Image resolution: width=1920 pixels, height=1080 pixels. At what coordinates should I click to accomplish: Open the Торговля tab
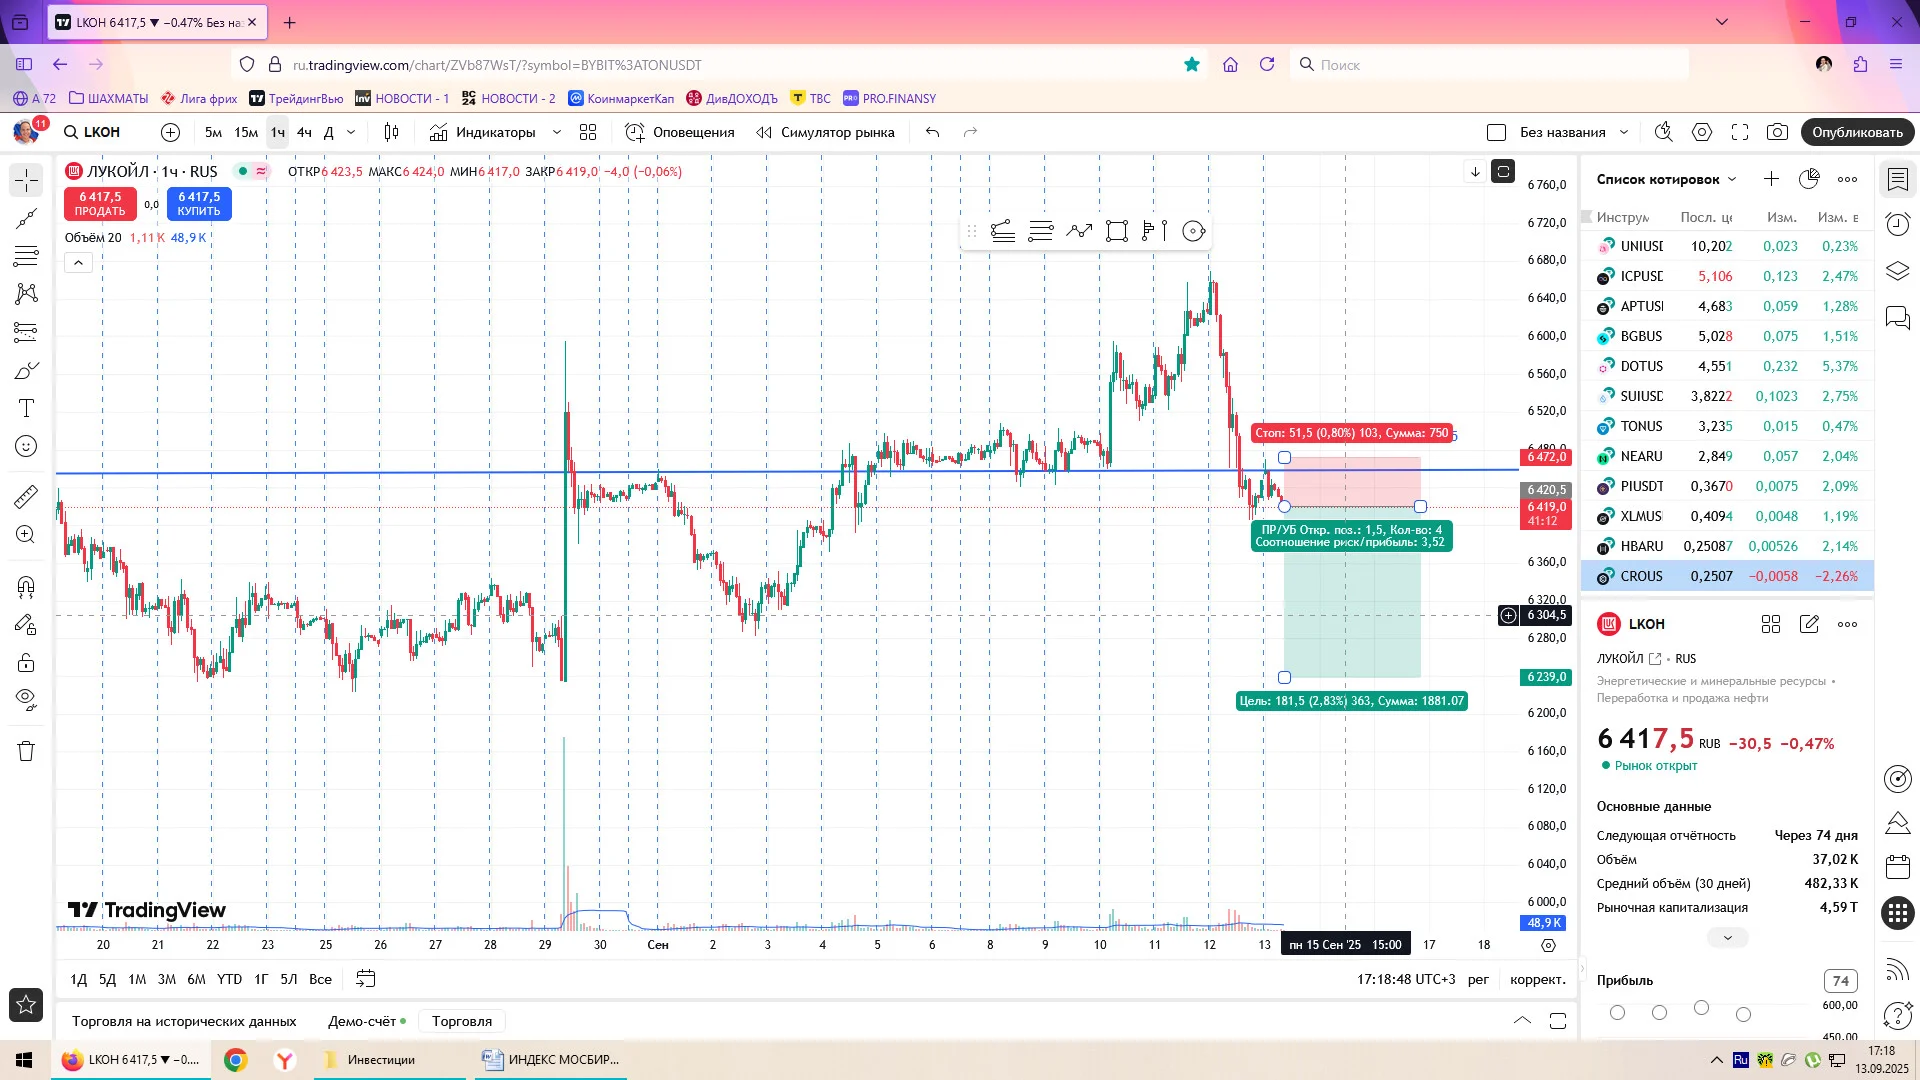(462, 1021)
